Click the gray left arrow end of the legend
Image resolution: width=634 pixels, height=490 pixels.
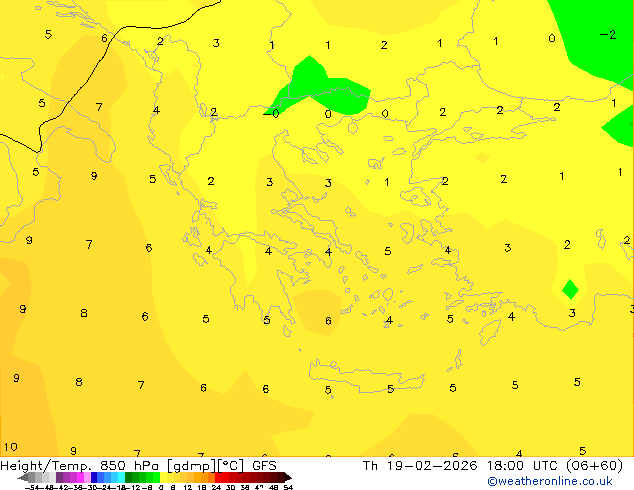coord(23,478)
